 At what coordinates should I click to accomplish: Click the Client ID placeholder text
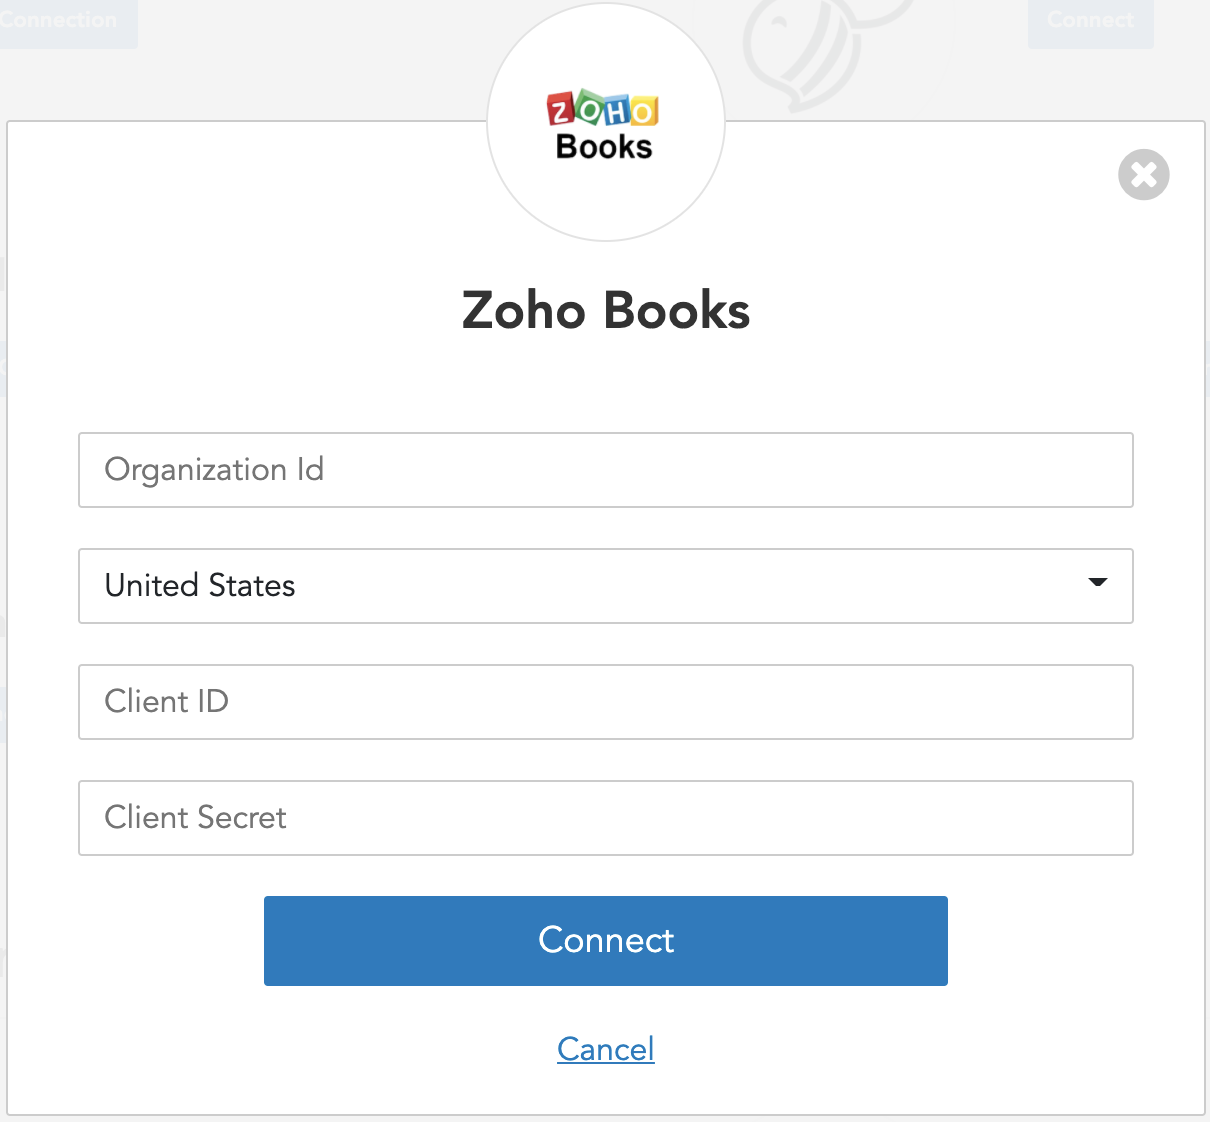pos(166,702)
